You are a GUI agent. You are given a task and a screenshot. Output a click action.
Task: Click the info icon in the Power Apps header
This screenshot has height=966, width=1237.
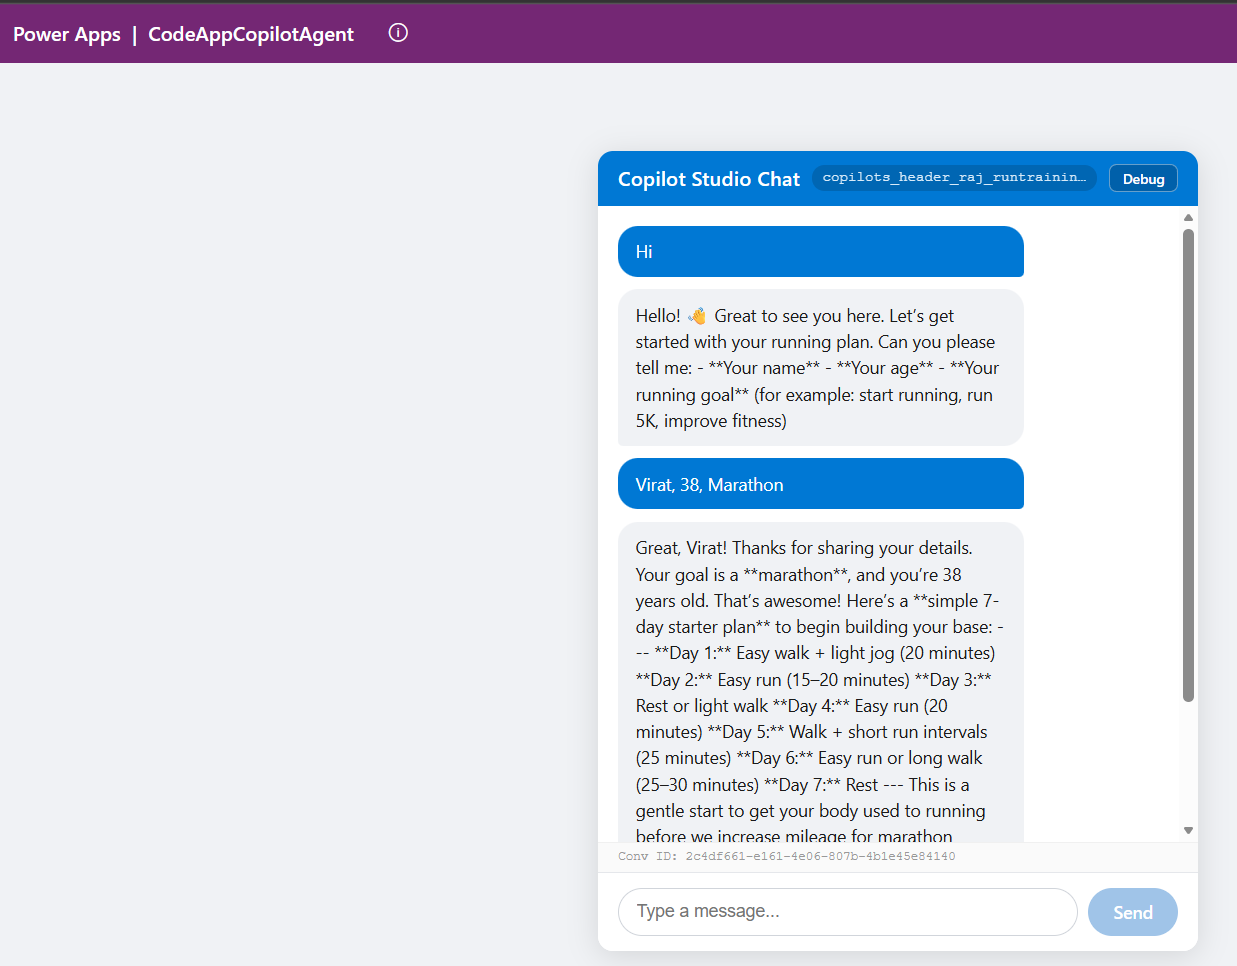coord(397,32)
